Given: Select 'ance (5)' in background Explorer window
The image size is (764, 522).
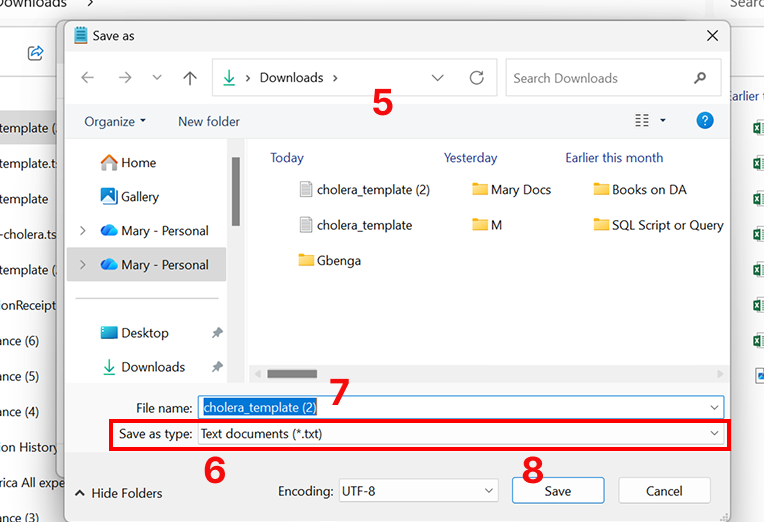Looking at the screenshot, I should (x=19, y=377).
